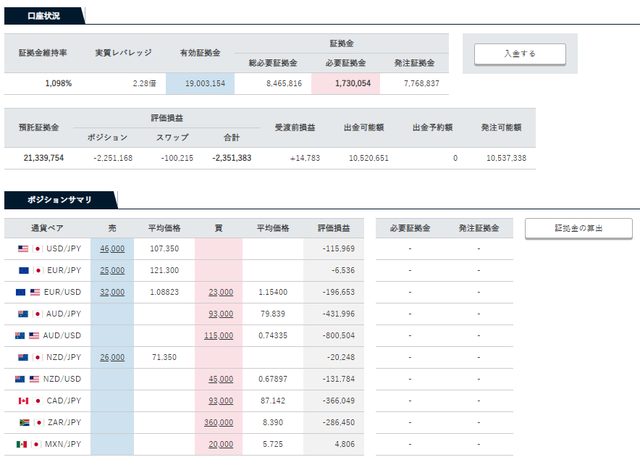Select the 受渡前損益 value +14,783

(x=305, y=158)
